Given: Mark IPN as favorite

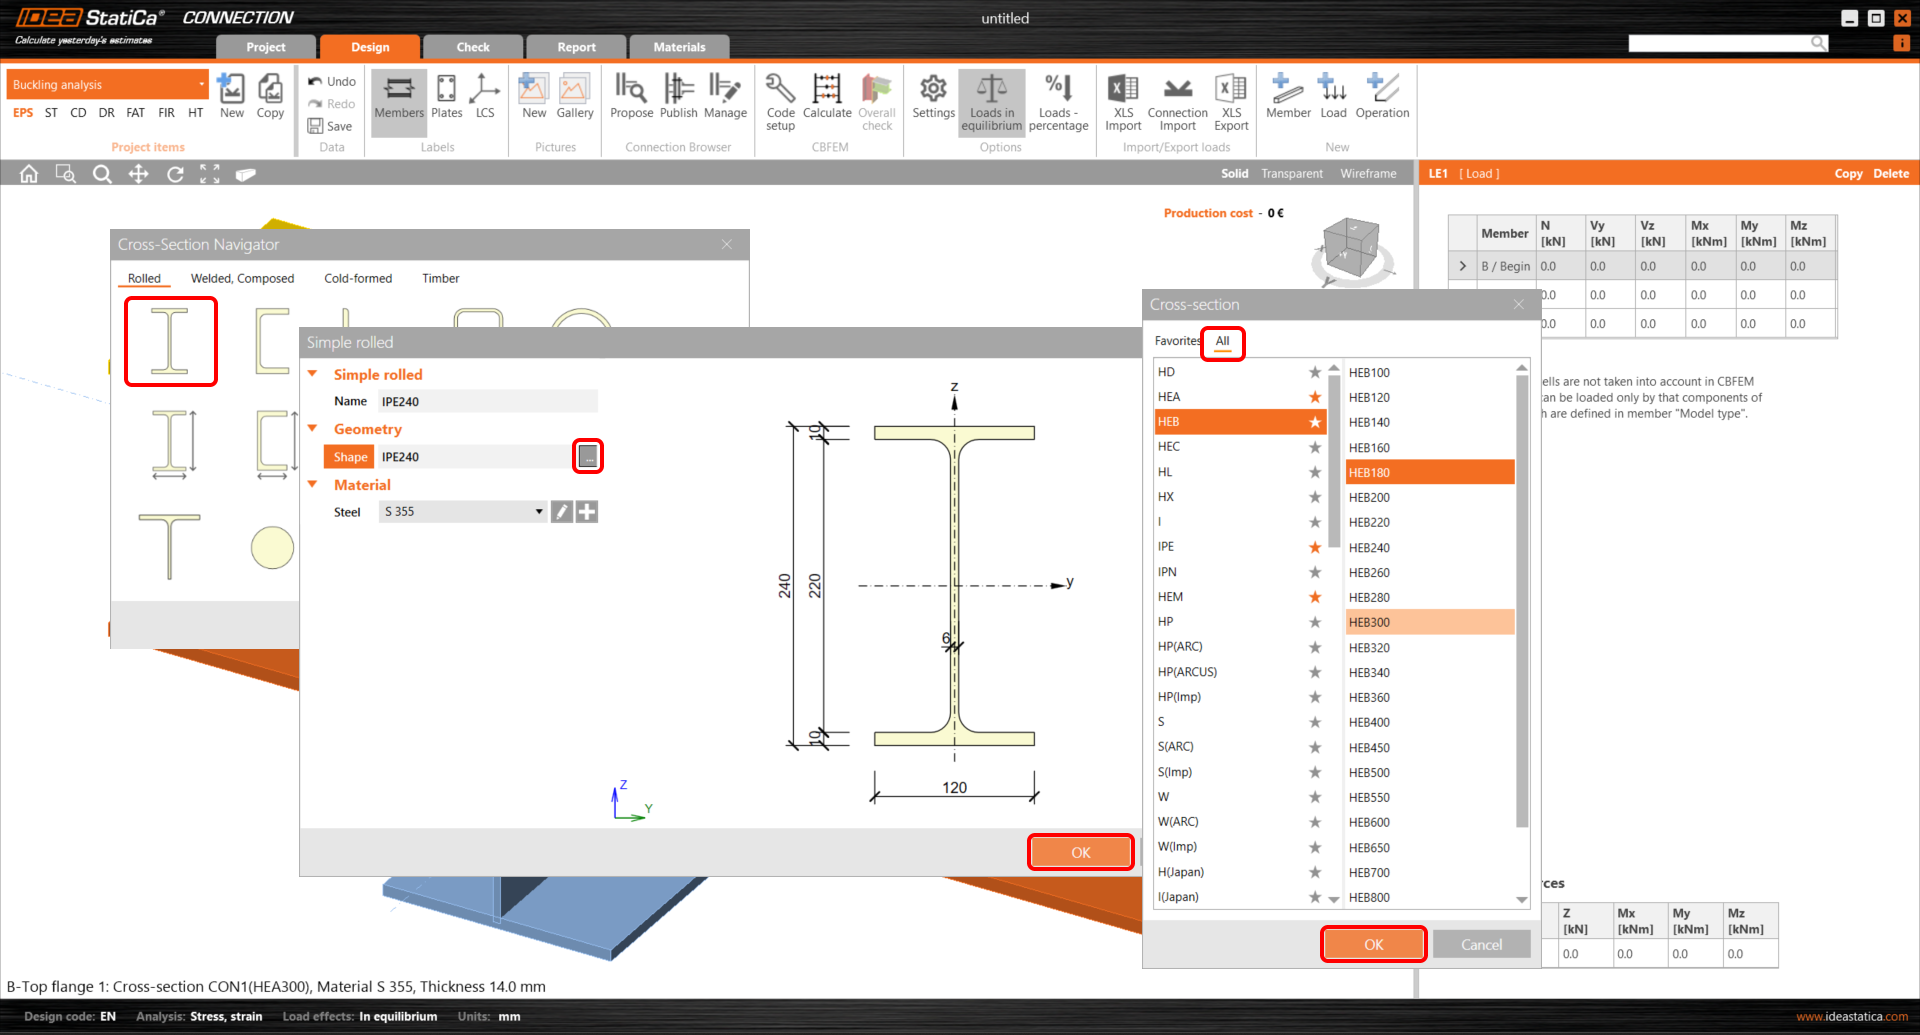Looking at the screenshot, I should 1315,572.
